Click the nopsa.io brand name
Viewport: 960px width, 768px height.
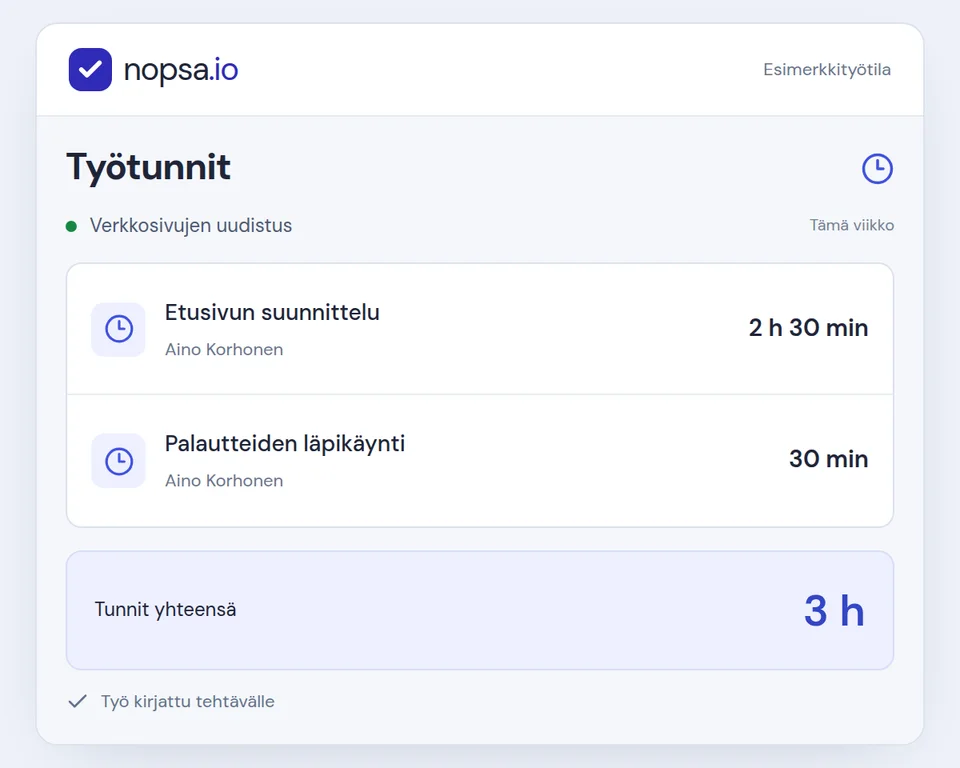tap(181, 70)
